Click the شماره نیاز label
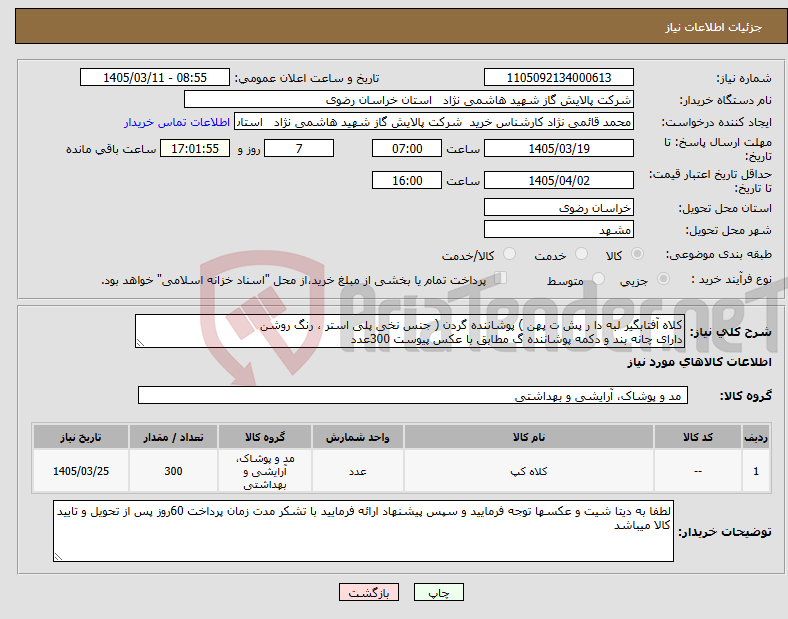This screenshot has width=788, height=619. click(743, 78)
